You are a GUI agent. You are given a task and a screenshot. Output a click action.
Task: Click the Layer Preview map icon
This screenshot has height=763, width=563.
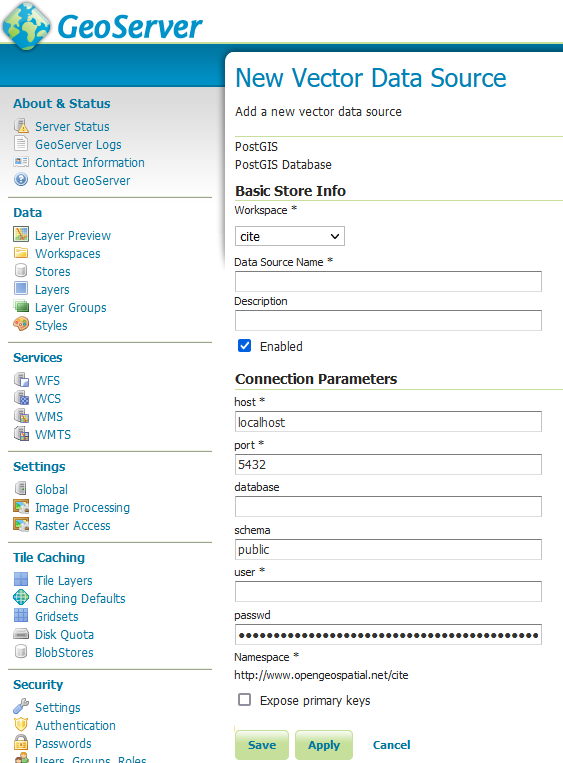[21, 235]
